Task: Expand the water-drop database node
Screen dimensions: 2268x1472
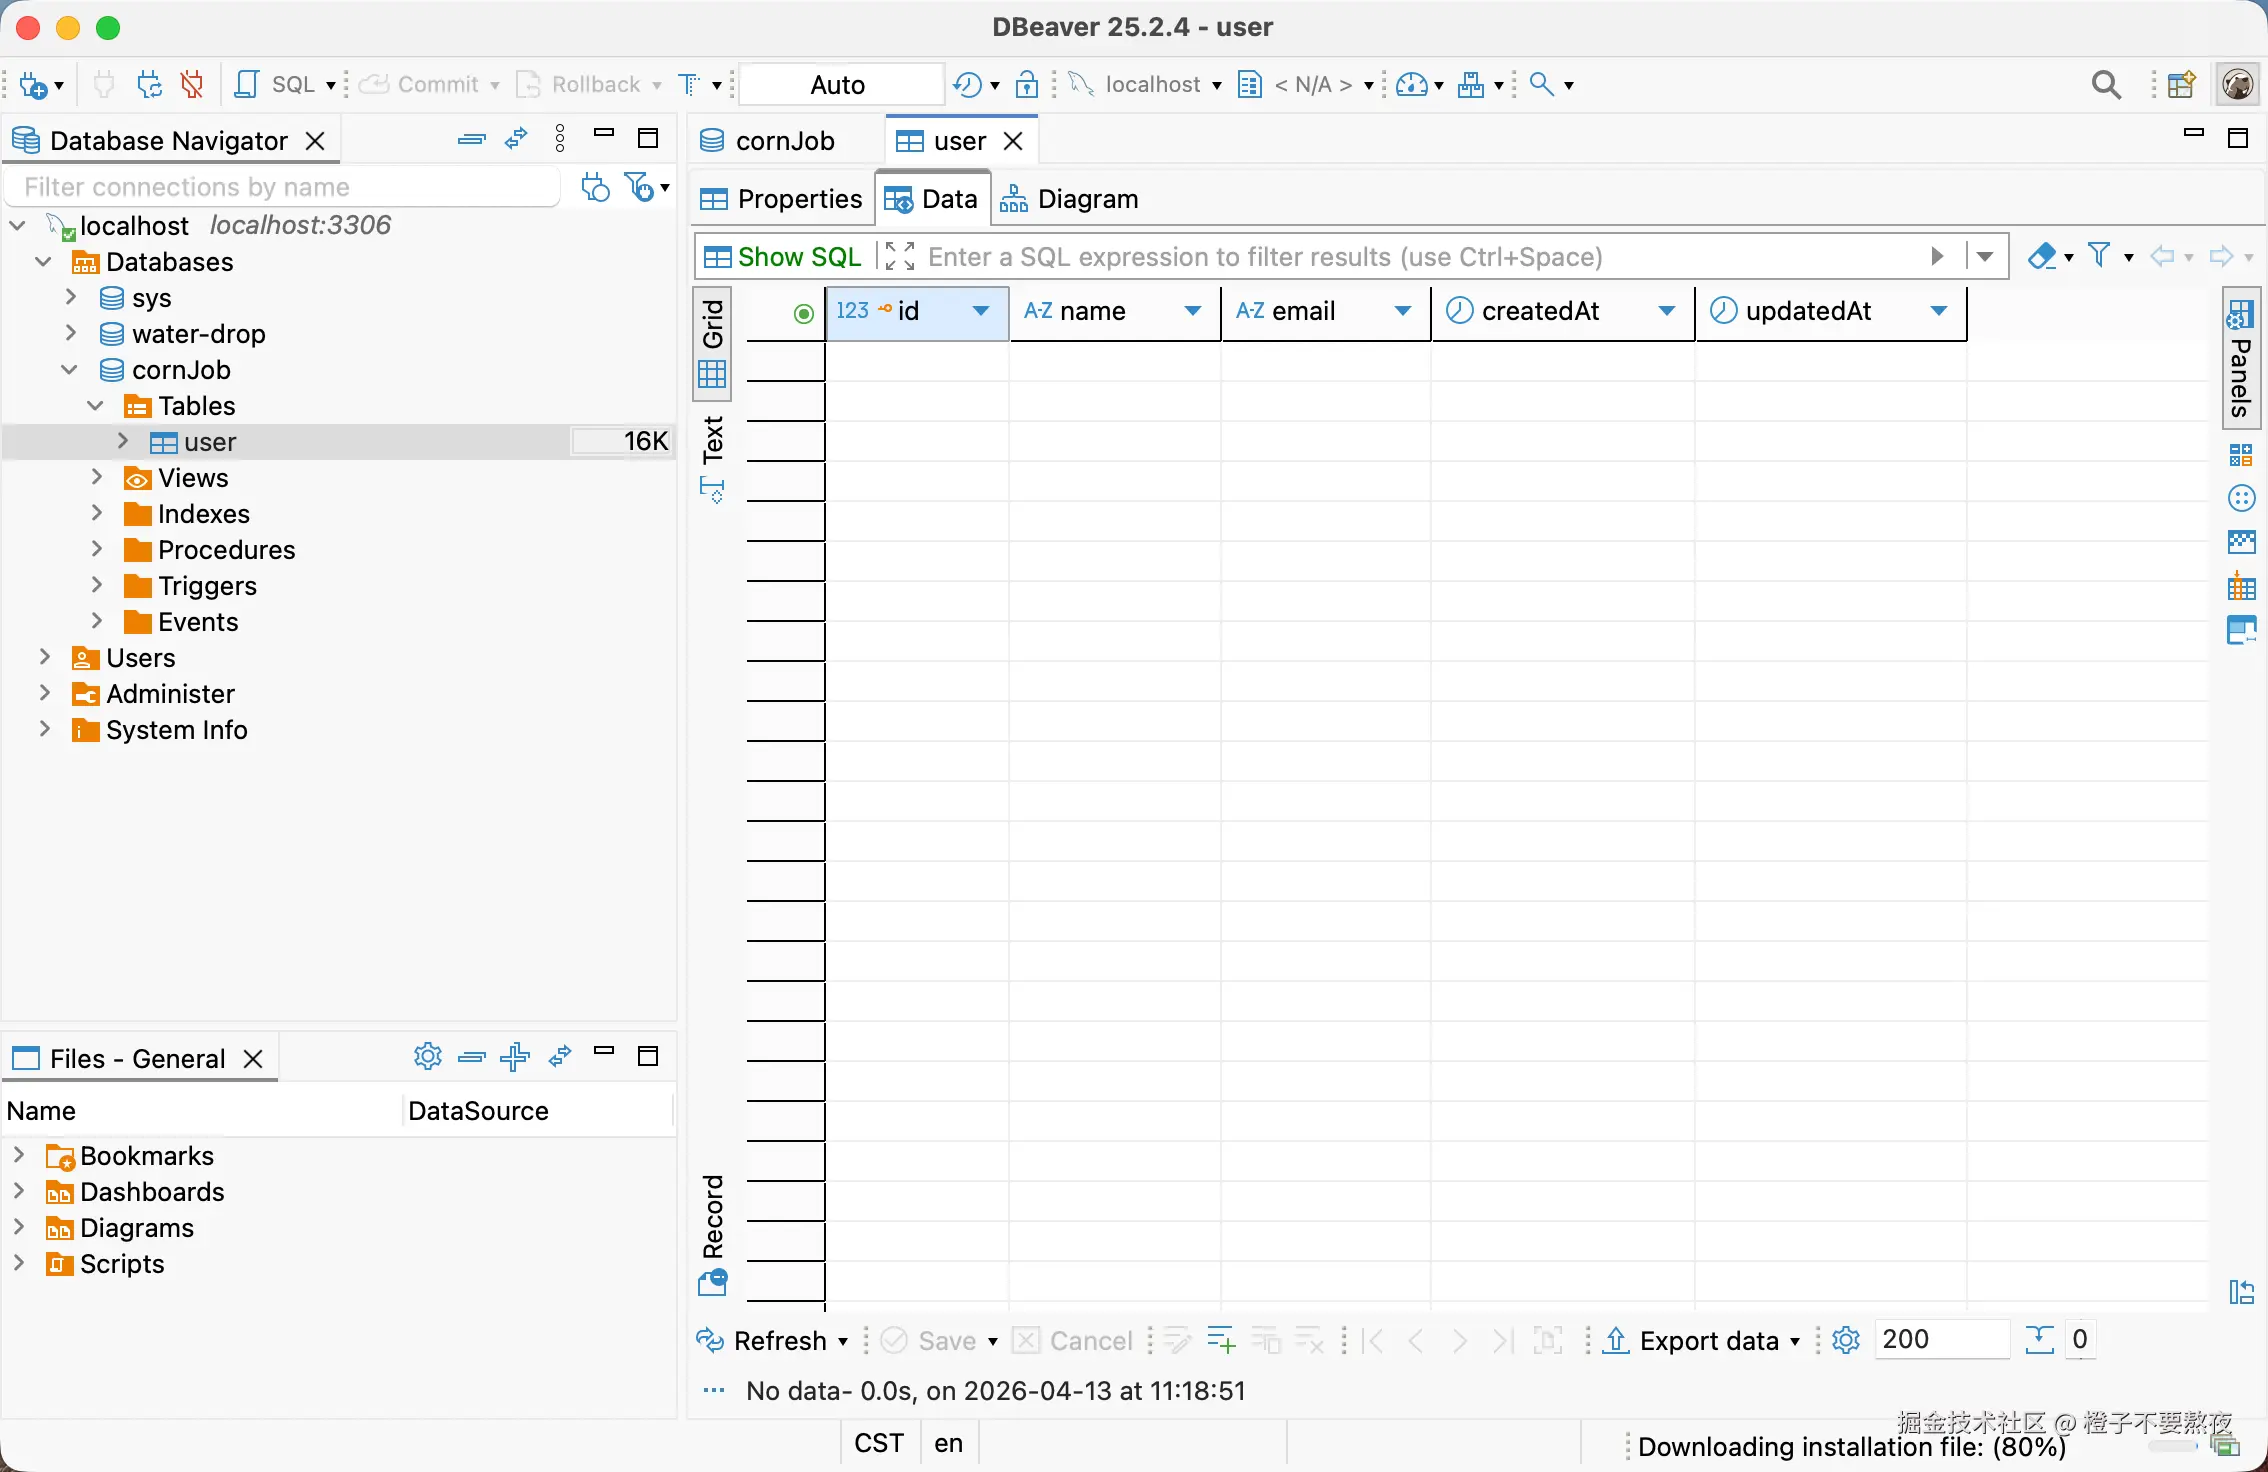Action: point(70,333)
